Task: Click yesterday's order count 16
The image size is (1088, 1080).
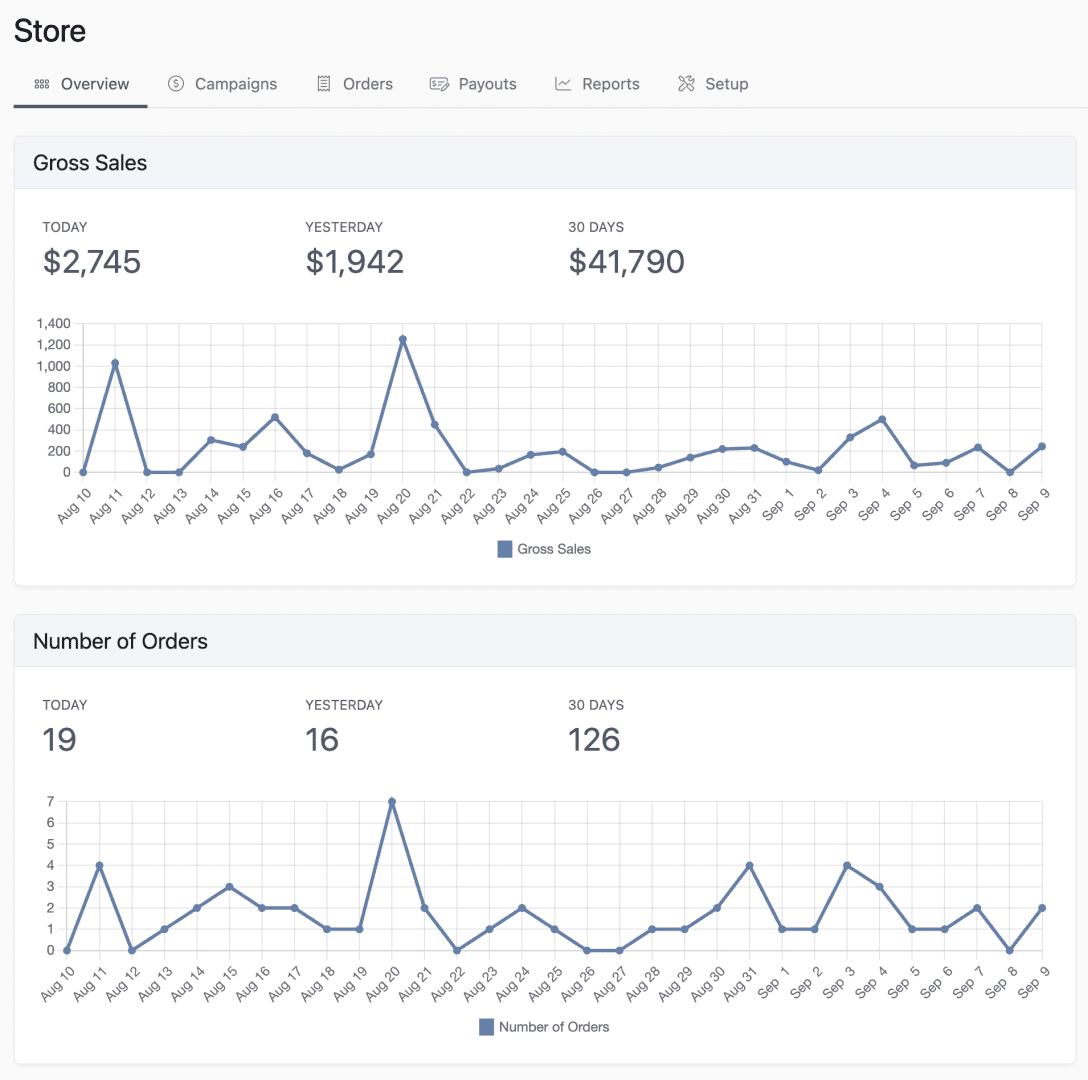Action: 322,740
